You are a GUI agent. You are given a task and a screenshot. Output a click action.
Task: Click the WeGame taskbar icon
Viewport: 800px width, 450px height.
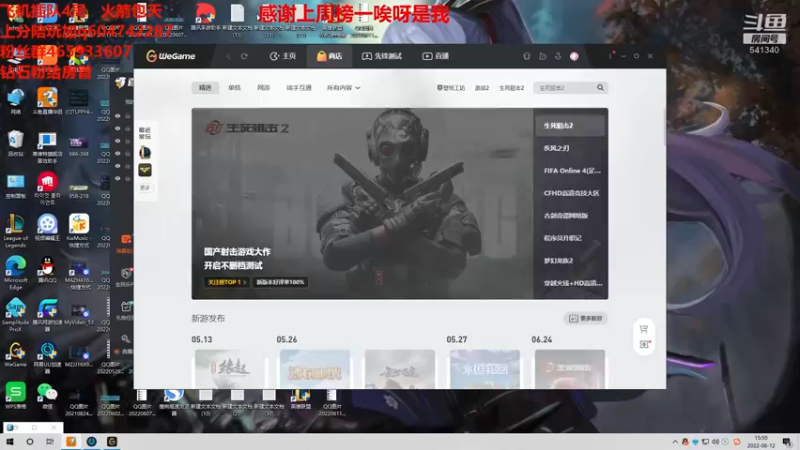112,442
